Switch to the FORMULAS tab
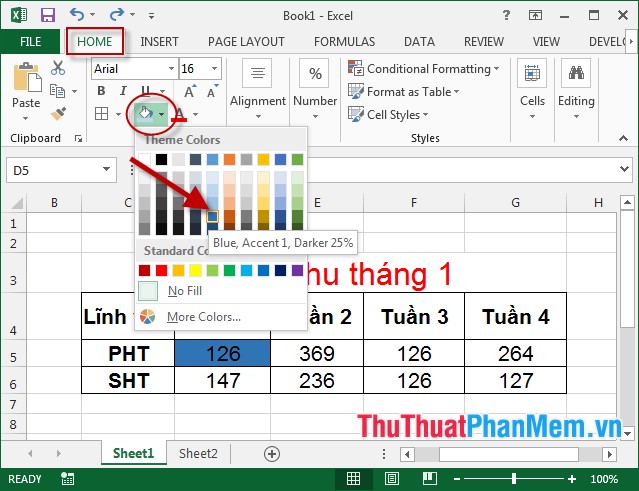The image size is (639, 491). tap(344, 42)
